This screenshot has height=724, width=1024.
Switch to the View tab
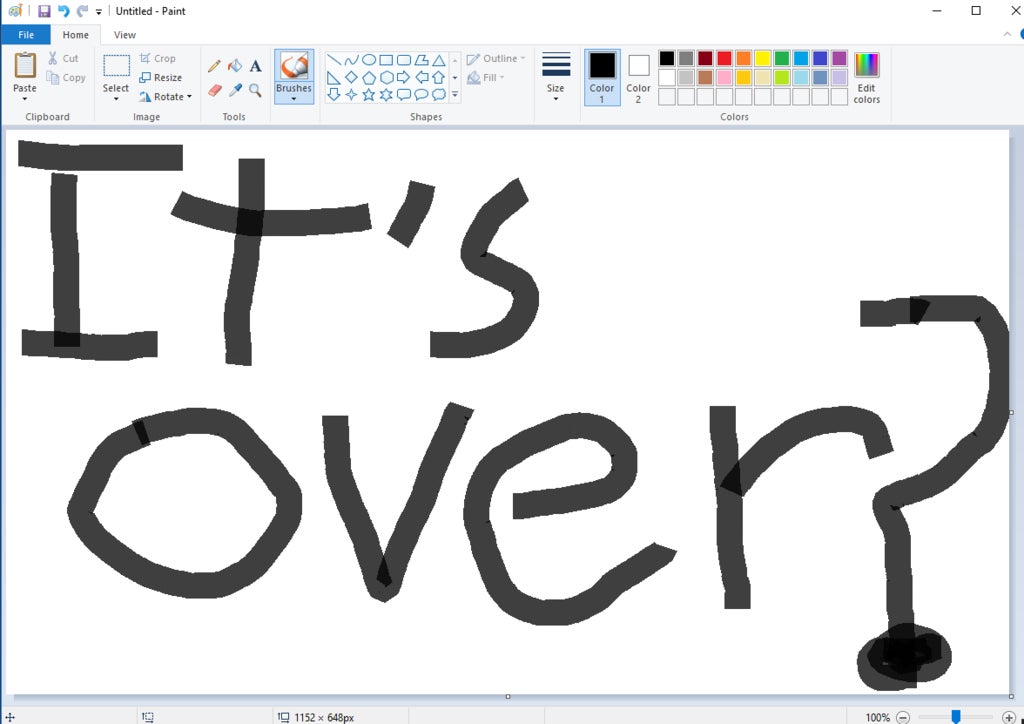(125, 35)
